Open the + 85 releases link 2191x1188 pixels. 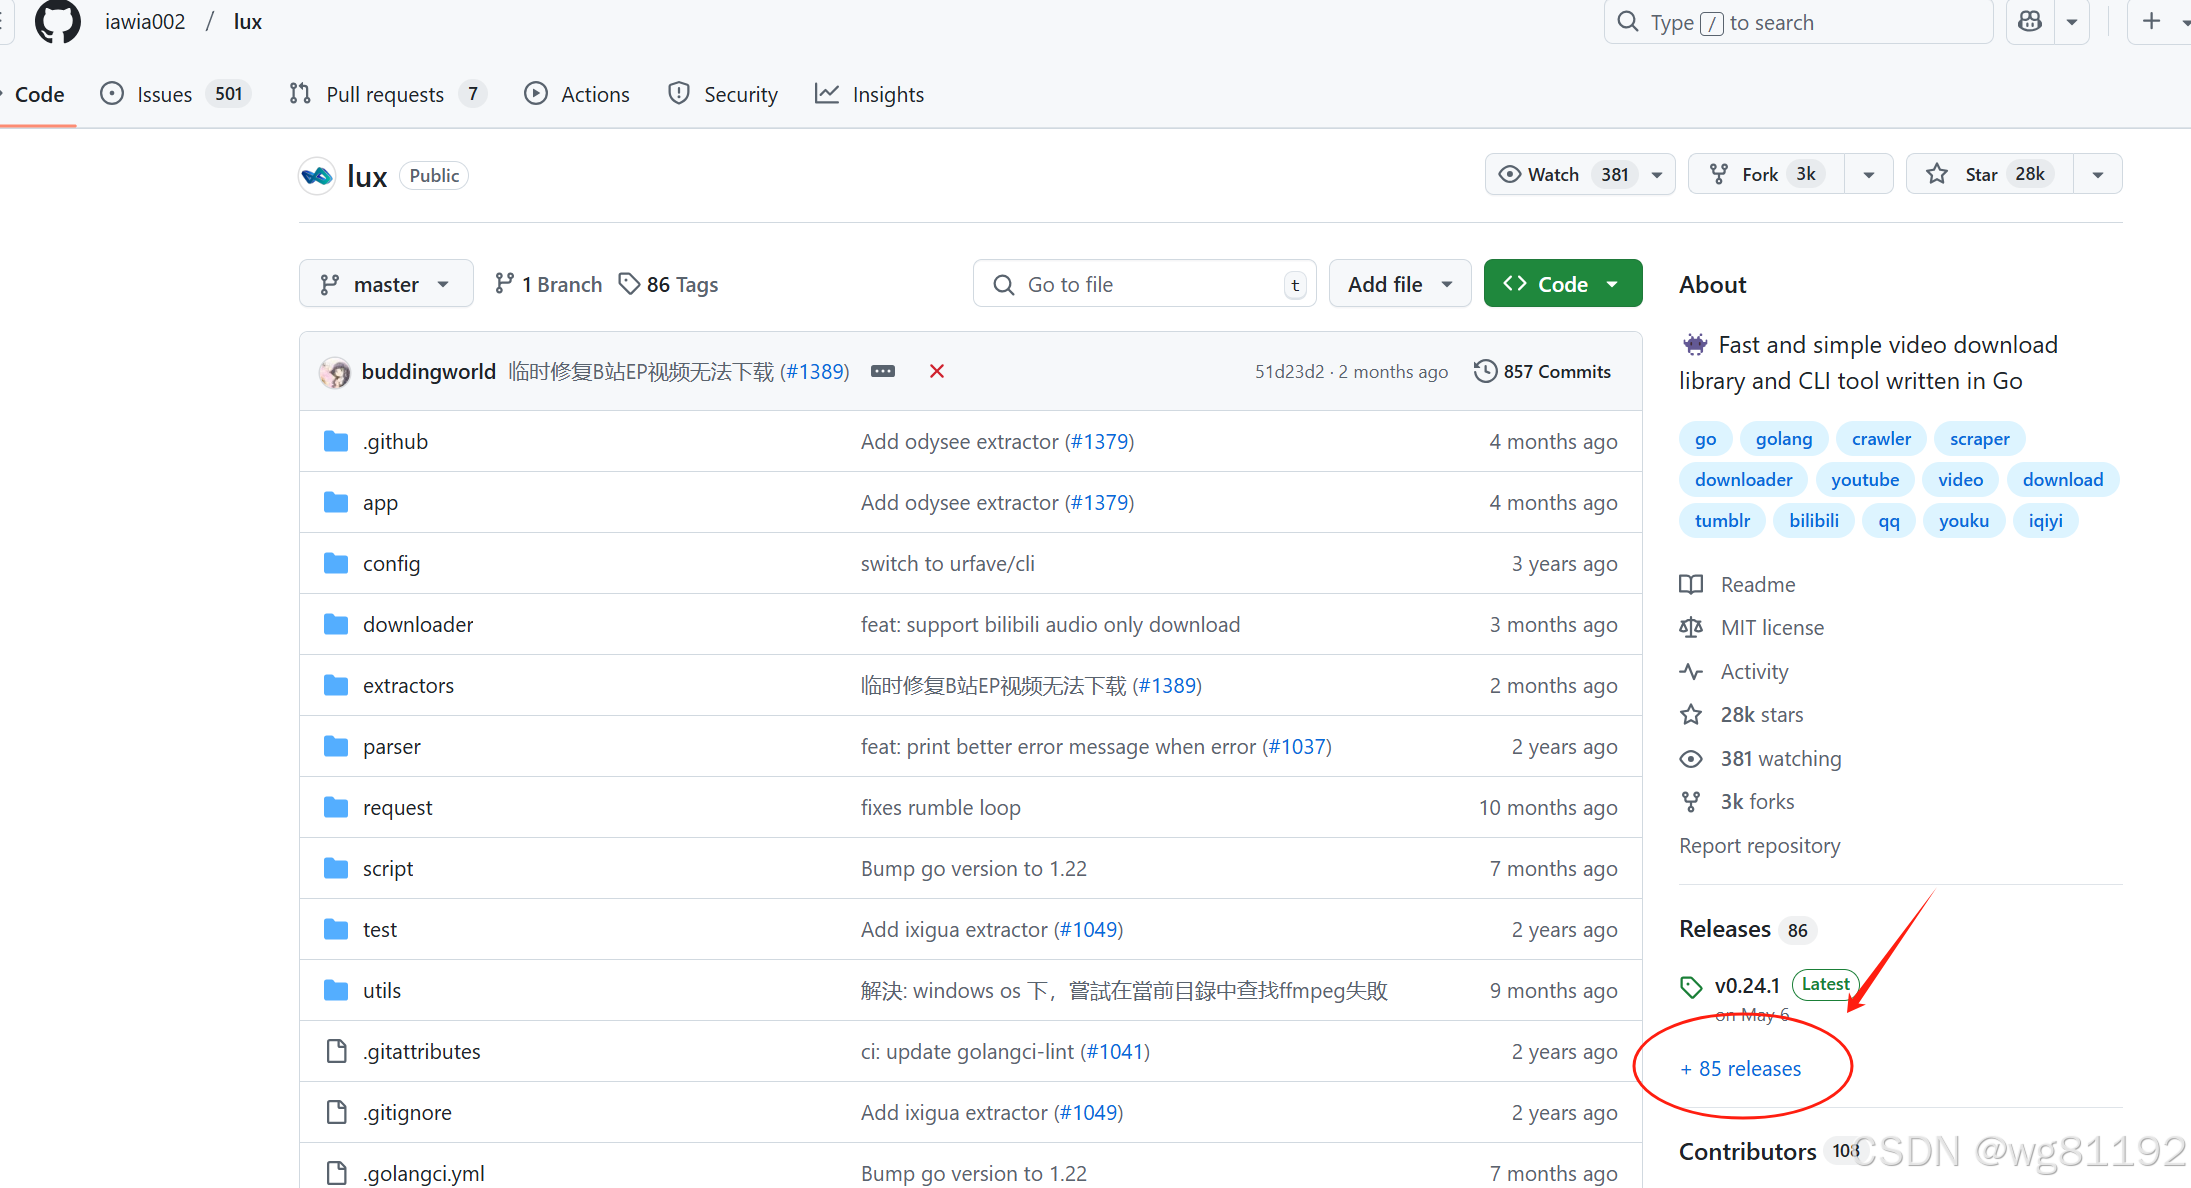pos(1741,1069)
